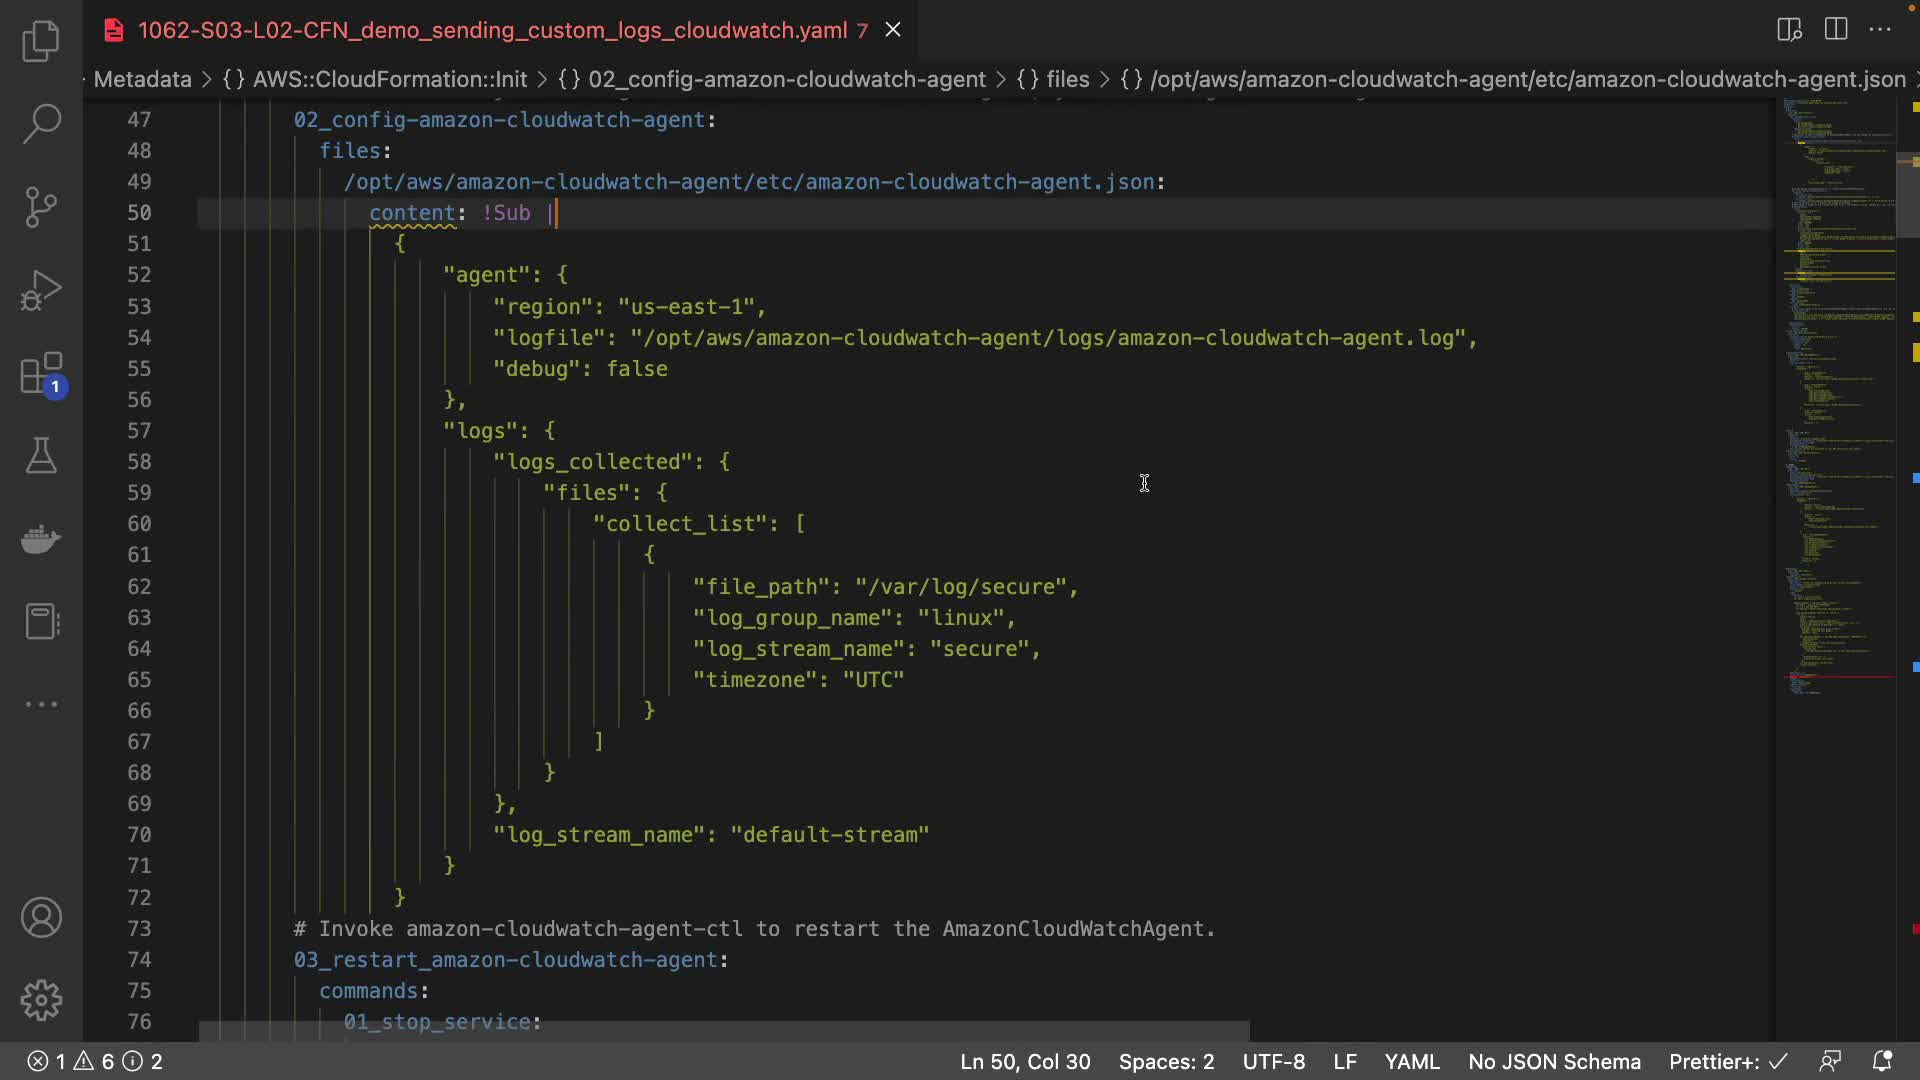The height and width of the screenshot is (1080, 1920).
Task: Open the Search view icon
Action: click(41, 124)
